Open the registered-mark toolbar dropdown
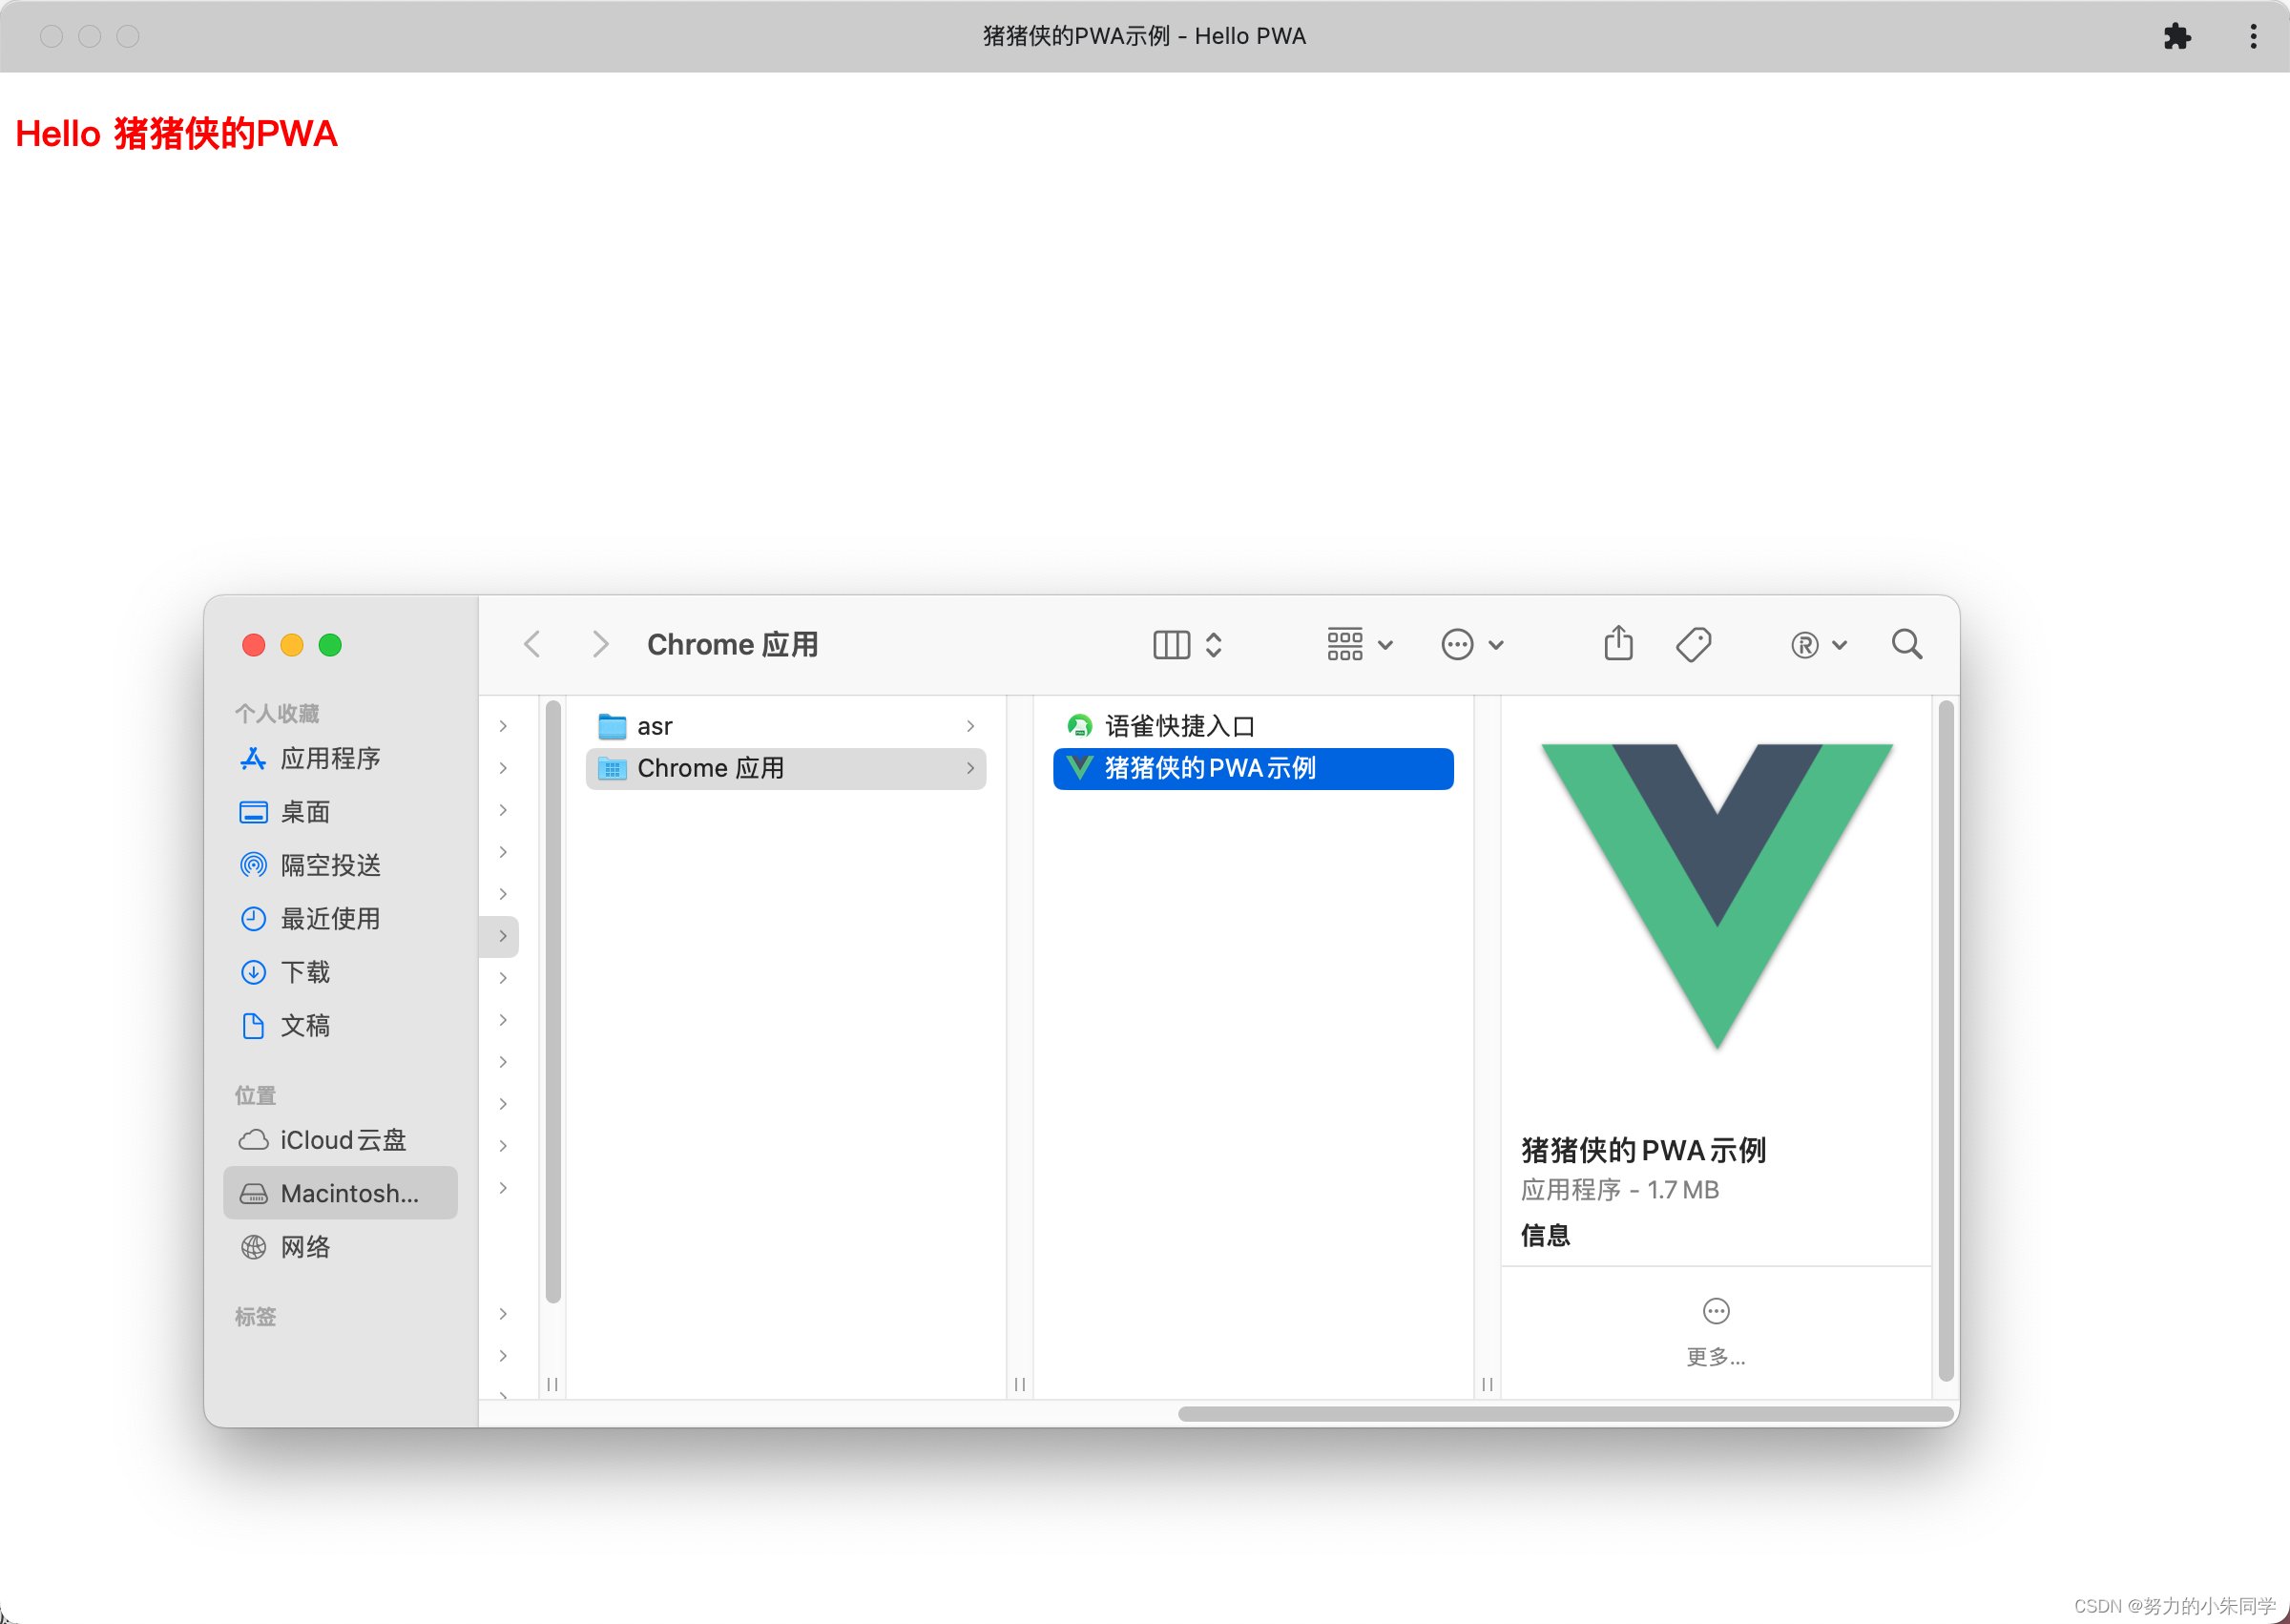The width and height of the screenshot is (2290, 1624). pos(1818,645)
